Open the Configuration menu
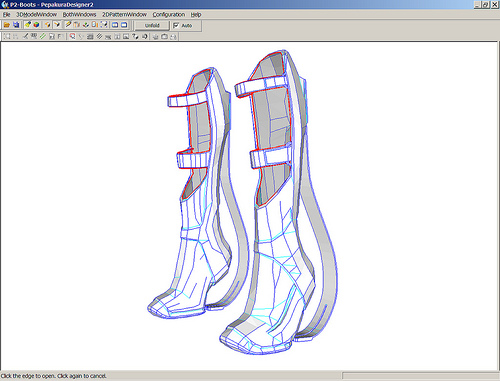Image resolution: width=500 pixels, height=381 pixels. pyautogui.click(x=169, y=15)
